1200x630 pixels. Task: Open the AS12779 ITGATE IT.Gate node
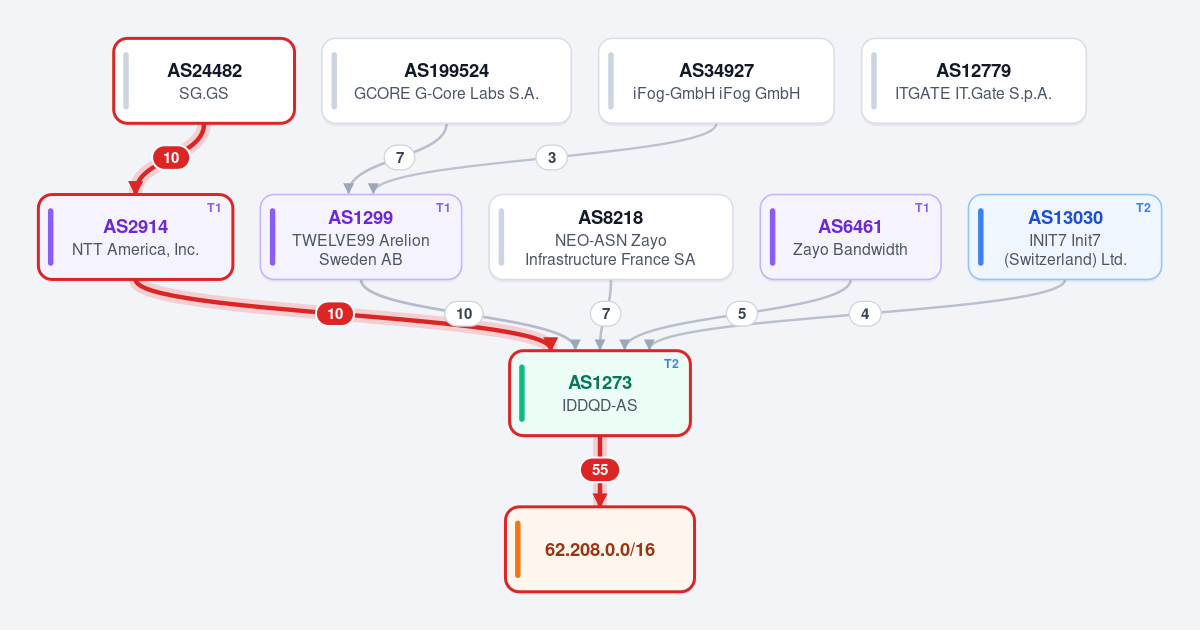[973, 81]
